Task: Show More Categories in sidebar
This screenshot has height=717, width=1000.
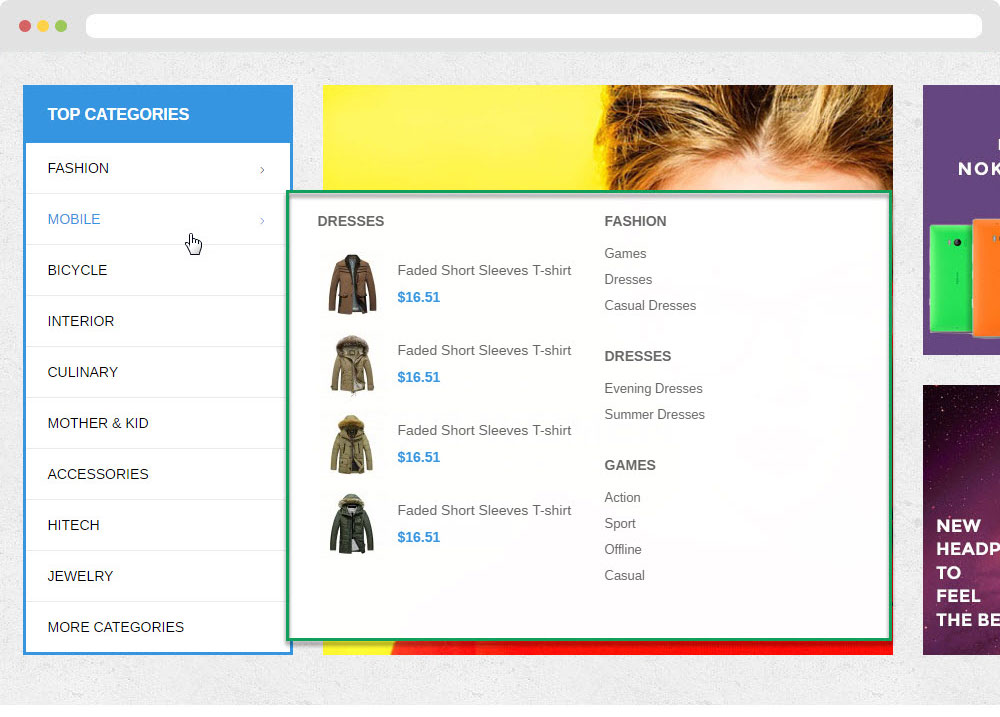Action: (116, 627)
